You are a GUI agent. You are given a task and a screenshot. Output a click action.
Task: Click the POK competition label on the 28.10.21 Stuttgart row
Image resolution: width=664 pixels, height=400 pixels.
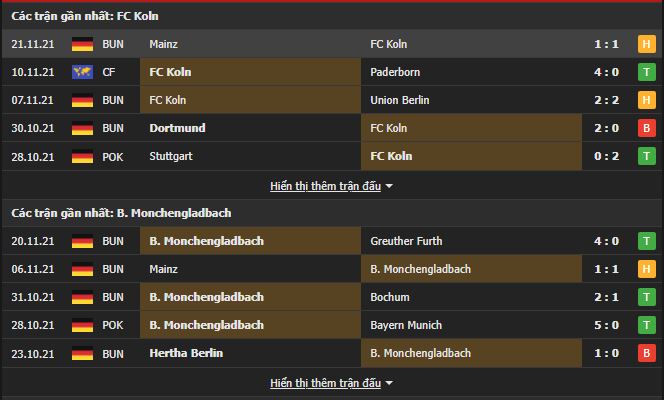(113, 157)
